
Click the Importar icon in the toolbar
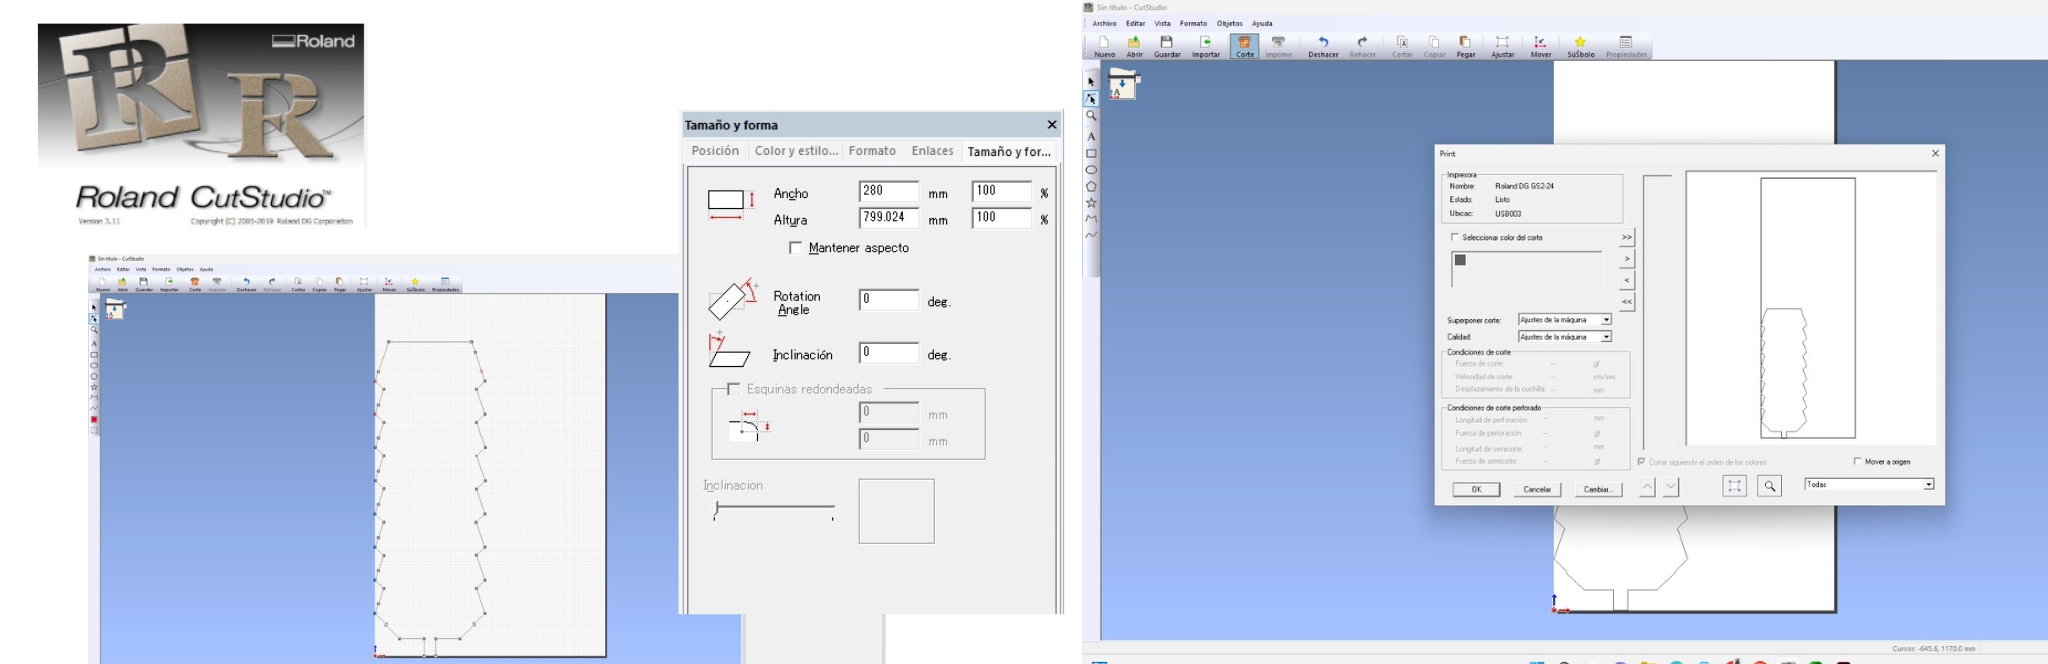point(1205,46)
